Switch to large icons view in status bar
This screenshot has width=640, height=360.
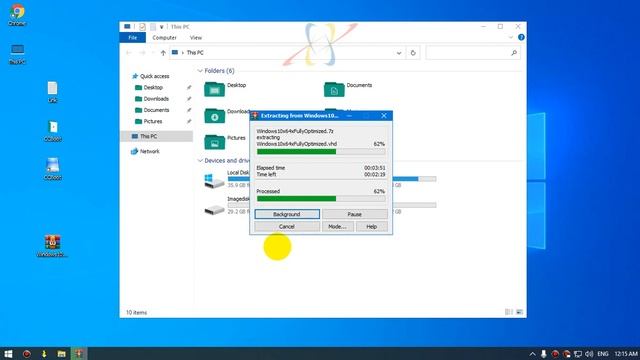click(x=519, y=312)
